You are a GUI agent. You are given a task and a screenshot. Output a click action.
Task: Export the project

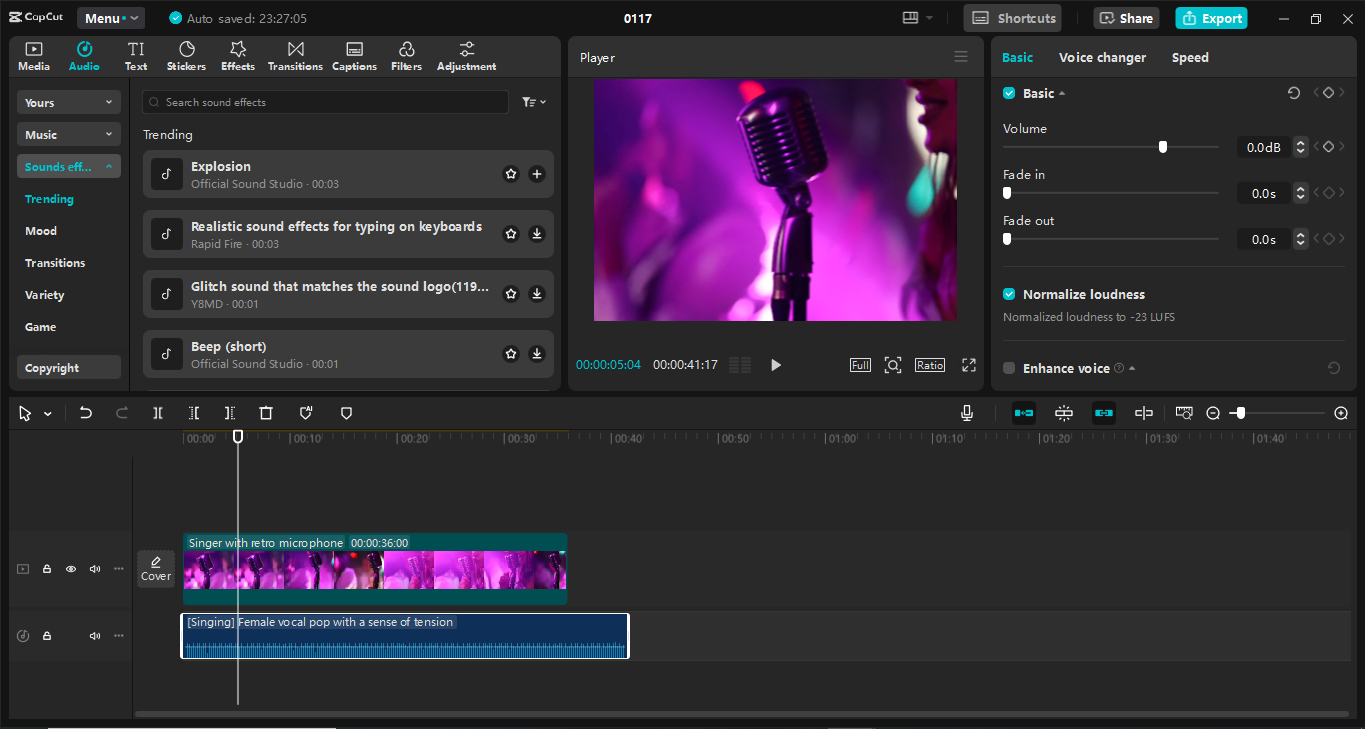[1211, 18]
